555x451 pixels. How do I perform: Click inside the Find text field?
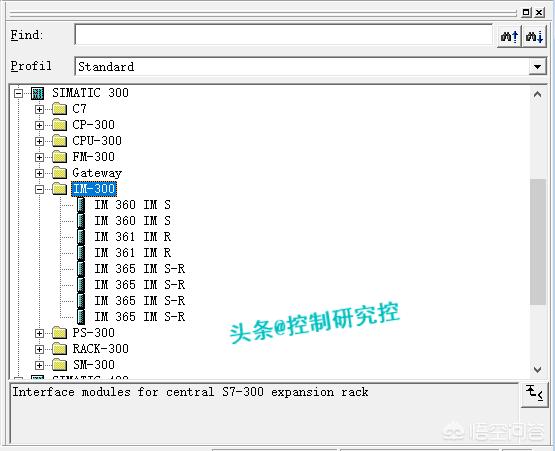[x=283, y=35]
